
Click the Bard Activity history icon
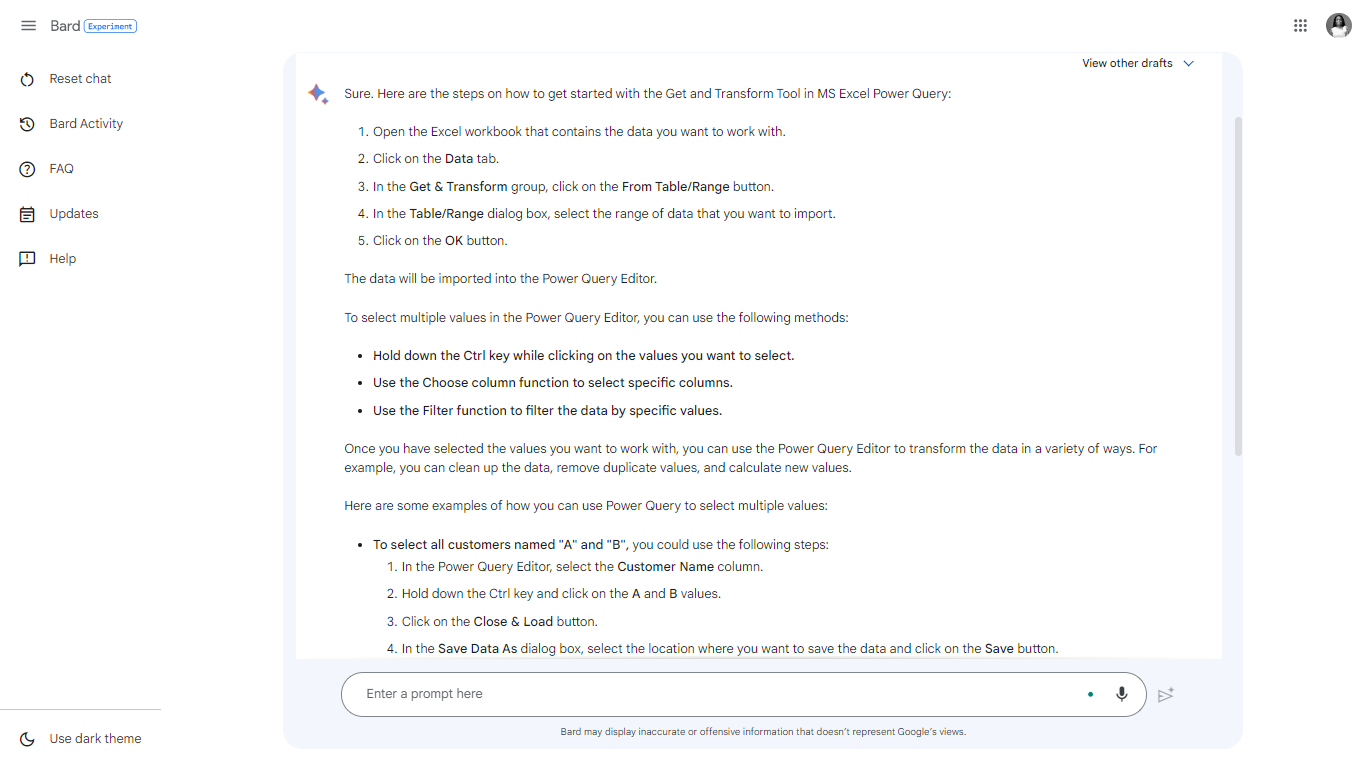point(28,124)
